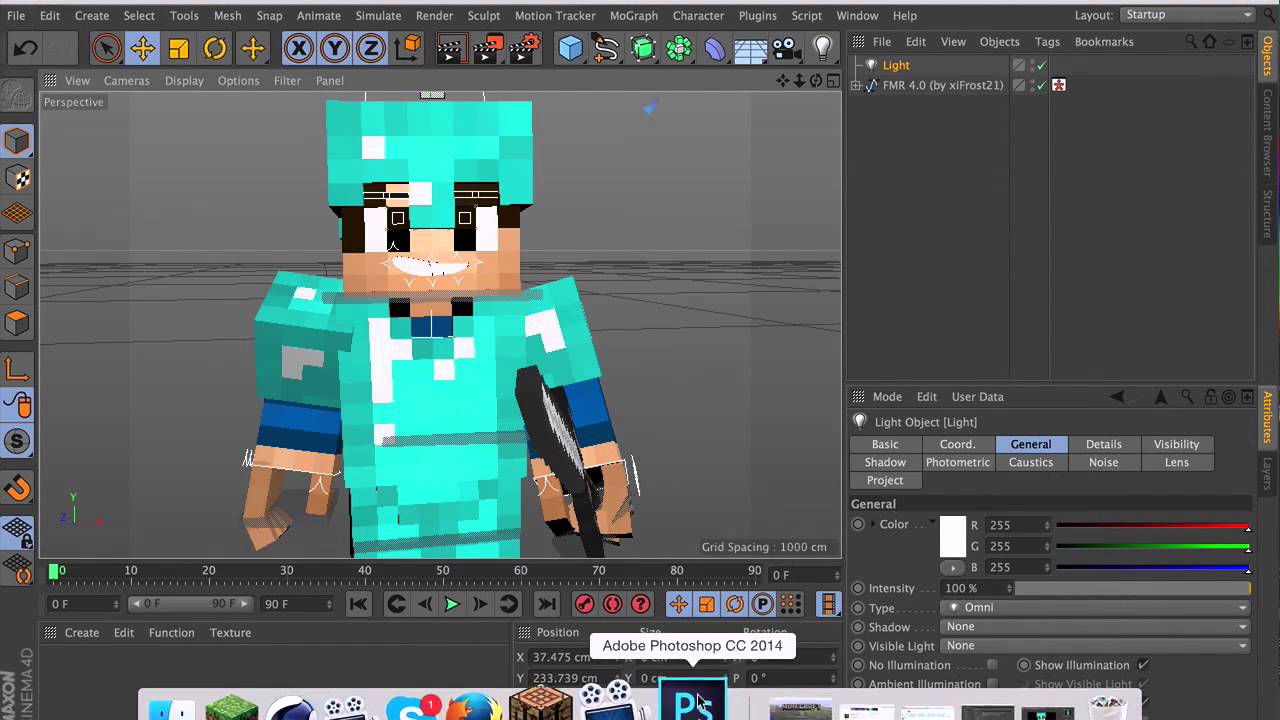
Task: Enable Texture mode checkered cube
Action: [17, 178]
